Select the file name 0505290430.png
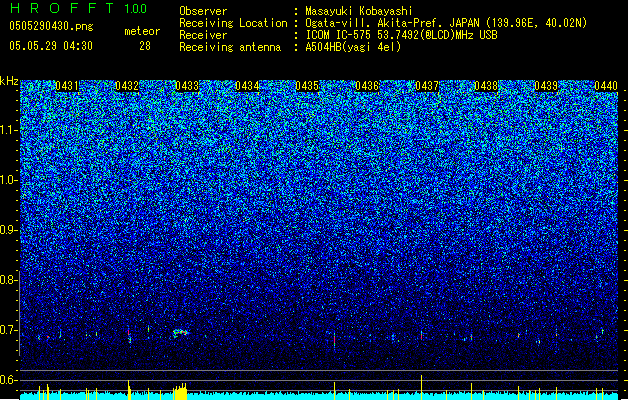This screenshot has height=400, width=629. (x=51, y=26)
